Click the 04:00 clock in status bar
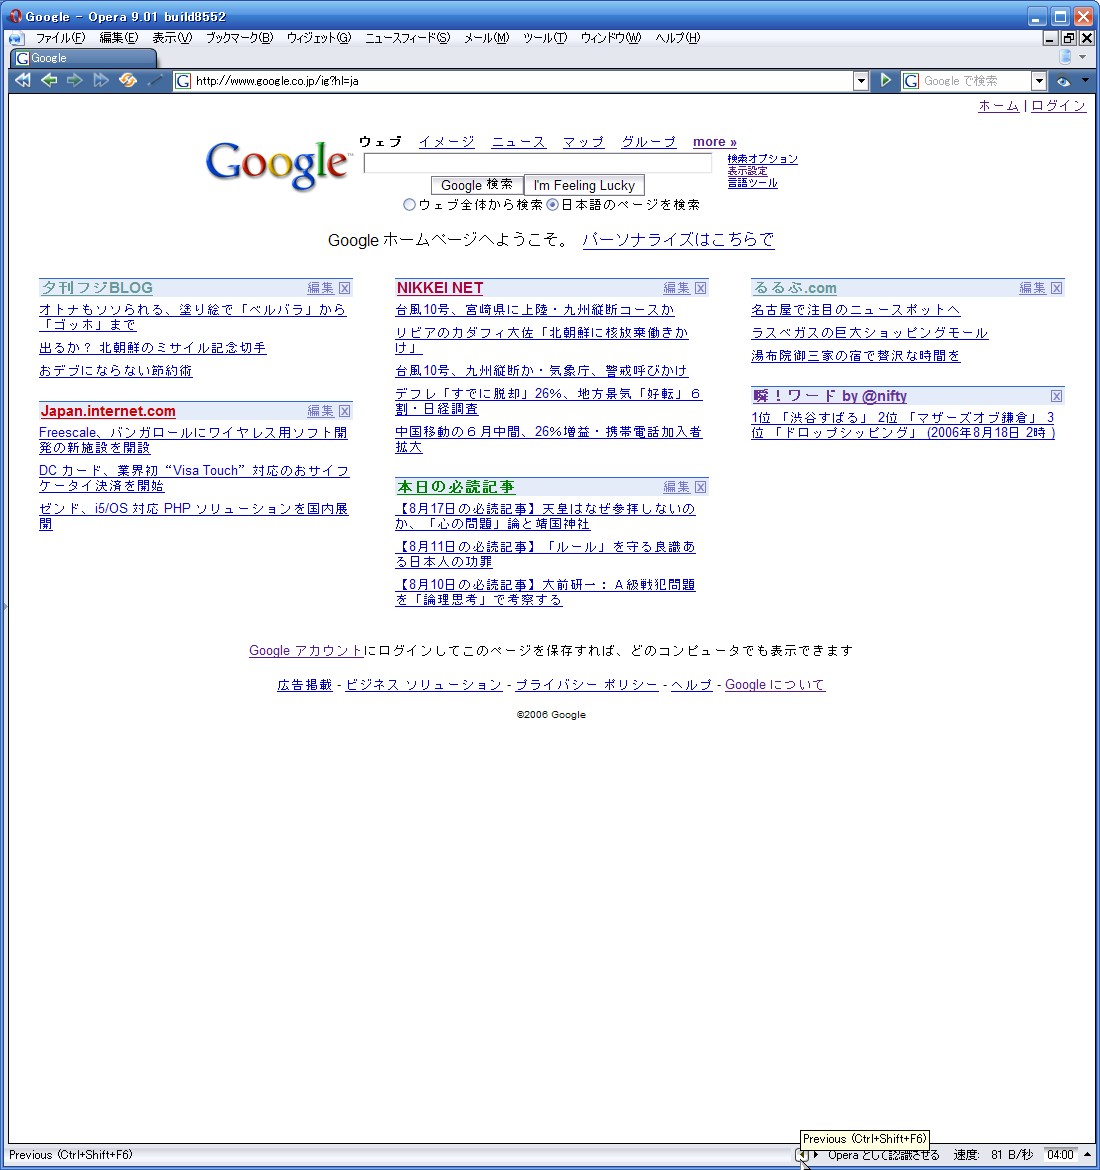Viewport: 1100px width, 1170px height. pyautogui.click(x=1060, y=1155)
